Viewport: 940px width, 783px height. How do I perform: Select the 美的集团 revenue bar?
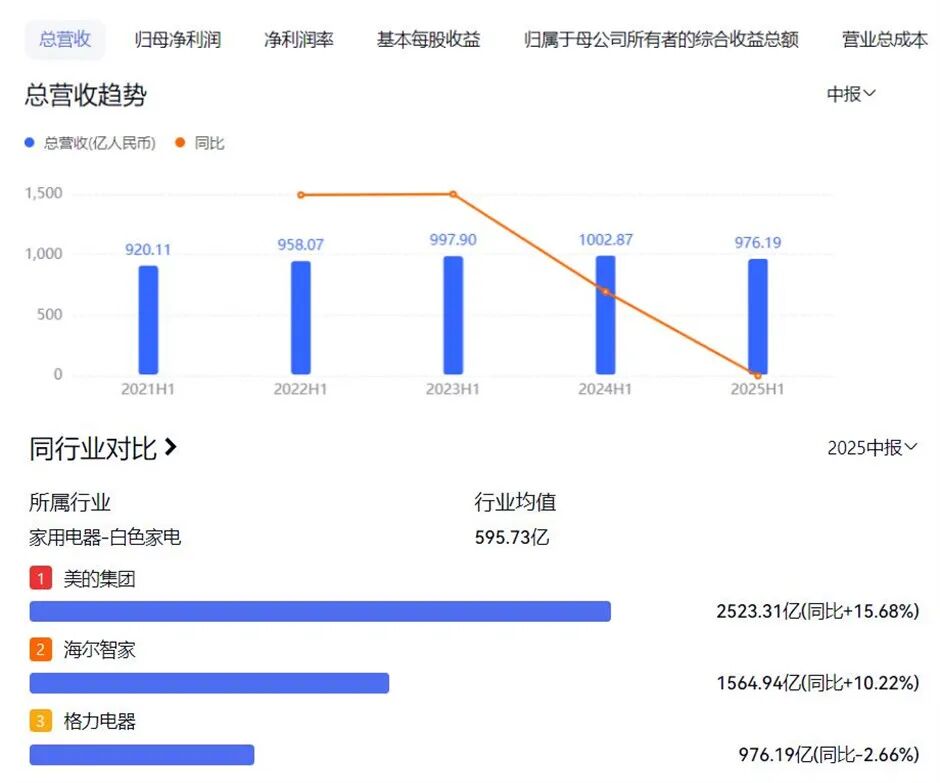(320, 611)
